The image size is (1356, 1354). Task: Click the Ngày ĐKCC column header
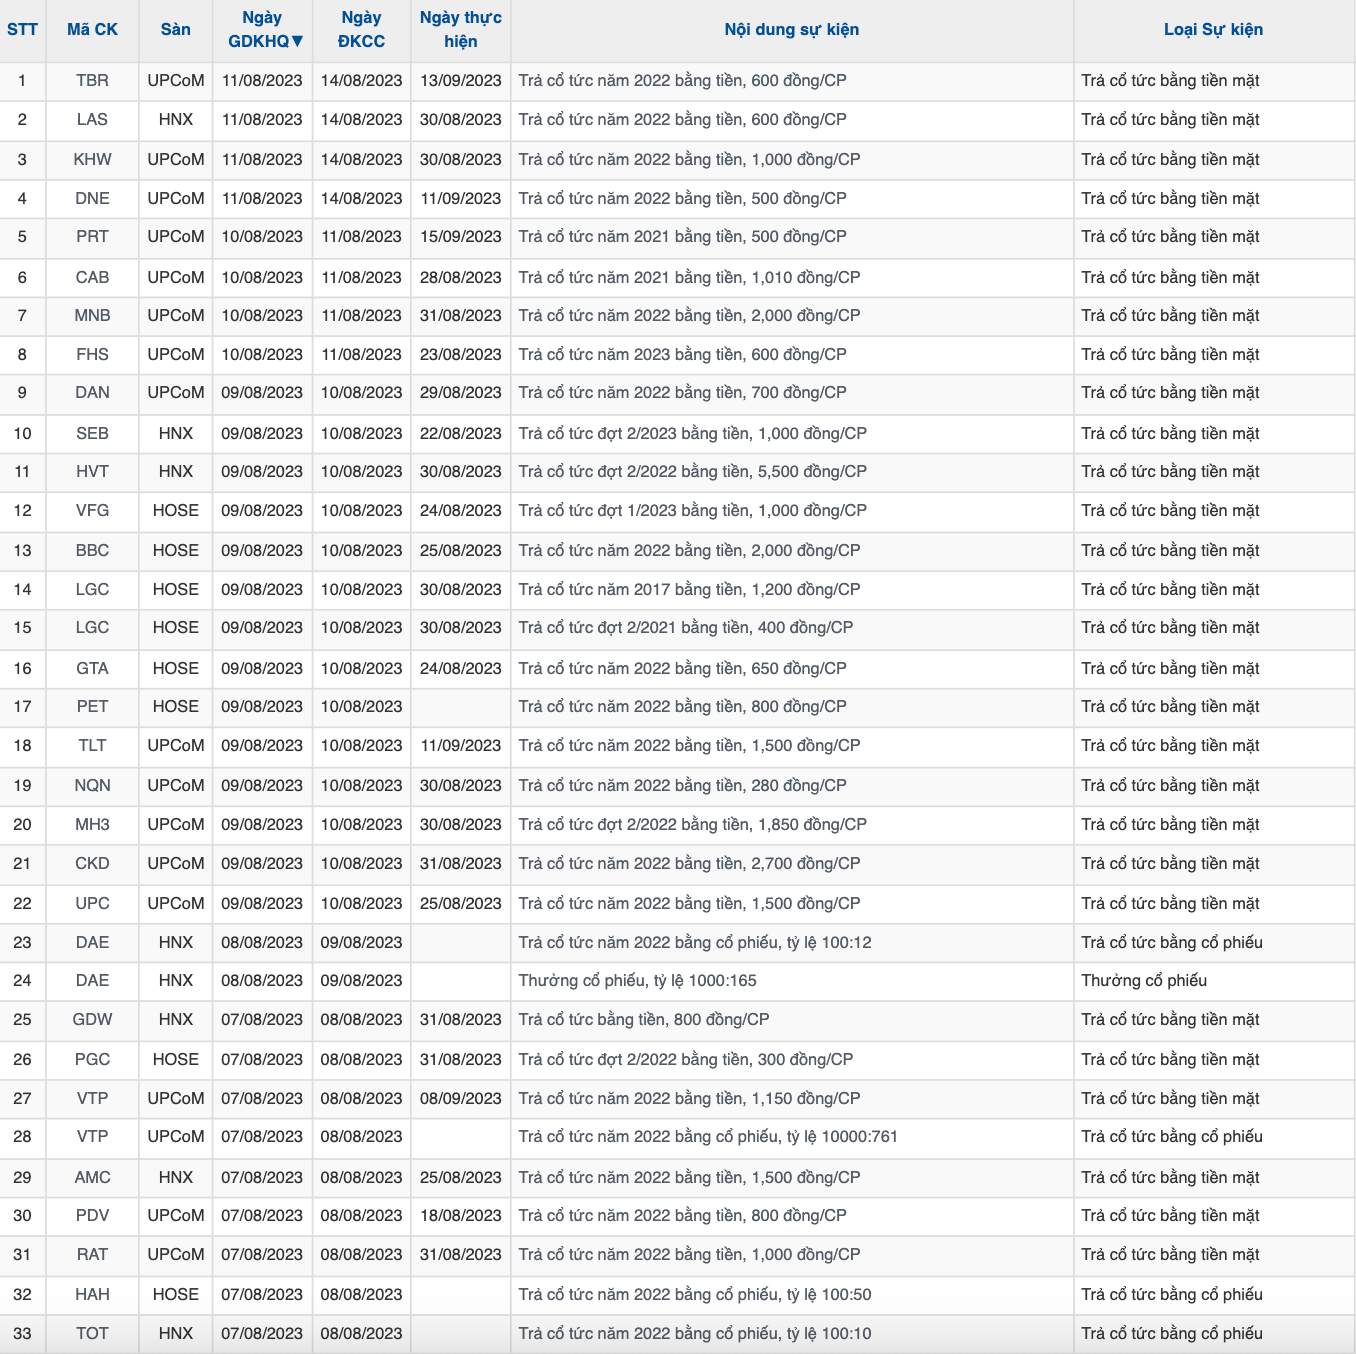[x=361, y=30]
